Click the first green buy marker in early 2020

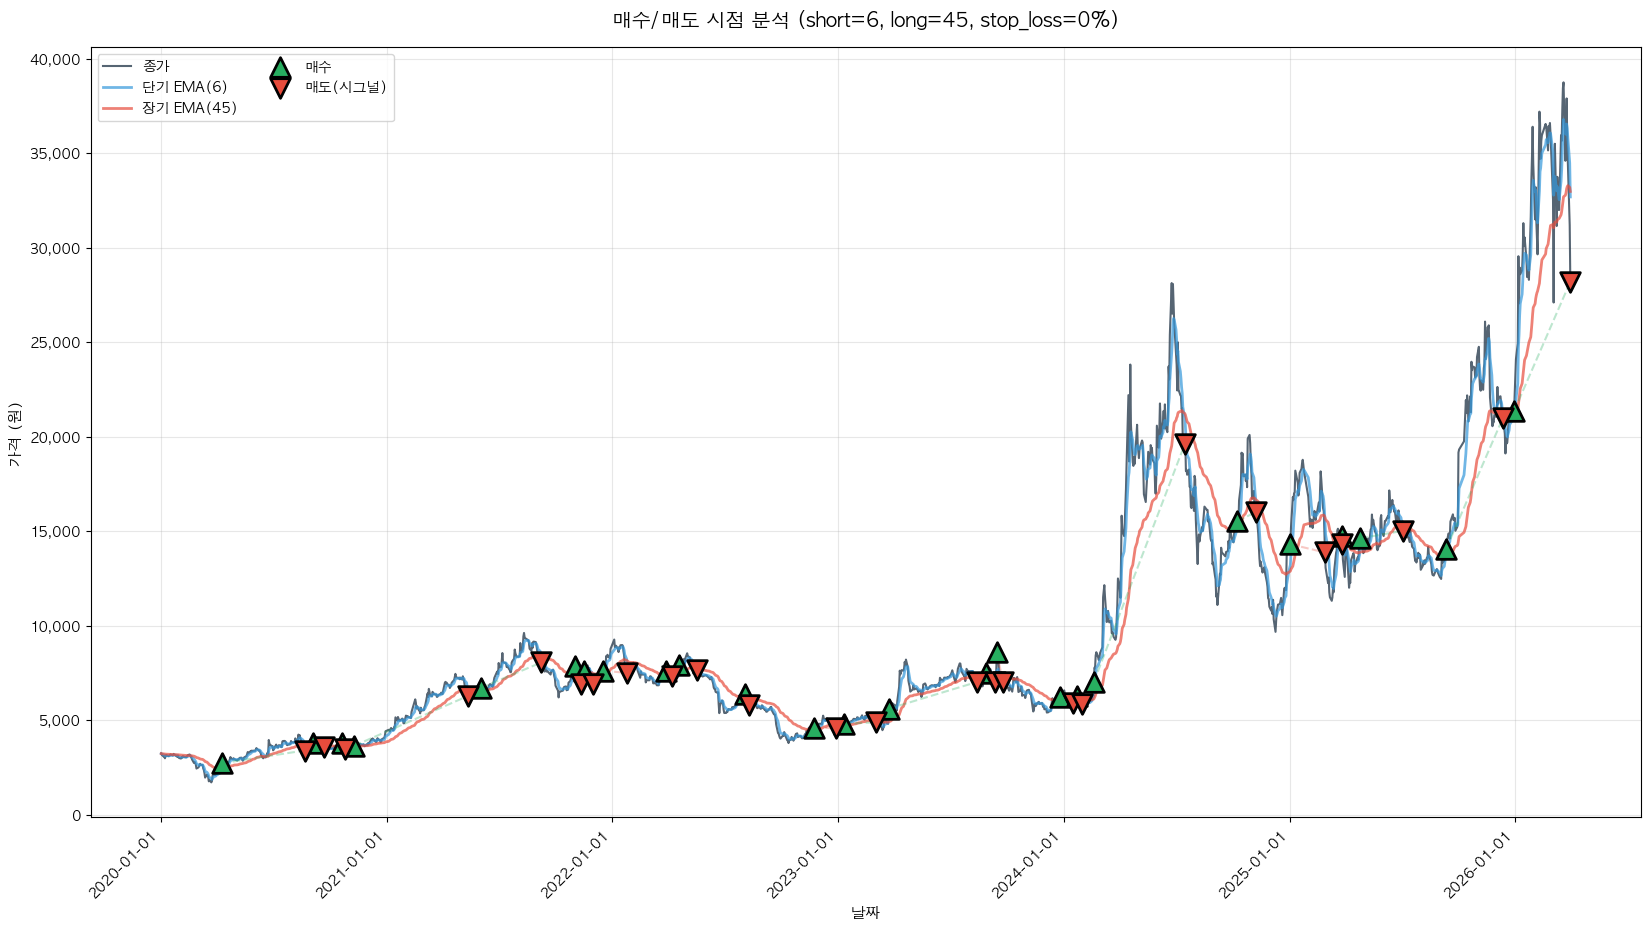pyautogui.click(x=222, y=764)
